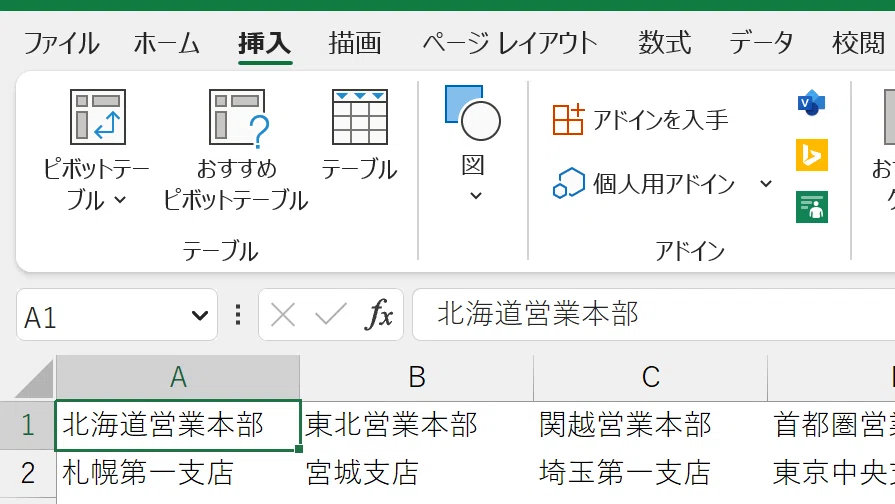895x504 pixels.
Task: Open the ピボットテーブル (PivotTable) icon
Action: (98, 117)
